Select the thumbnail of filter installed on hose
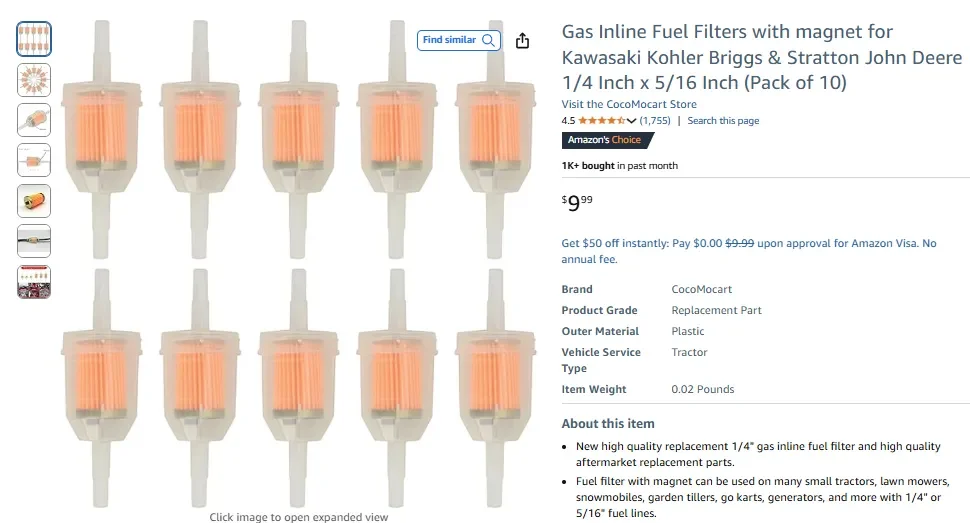Screen dimensions: 970x523 coord(34,241)
